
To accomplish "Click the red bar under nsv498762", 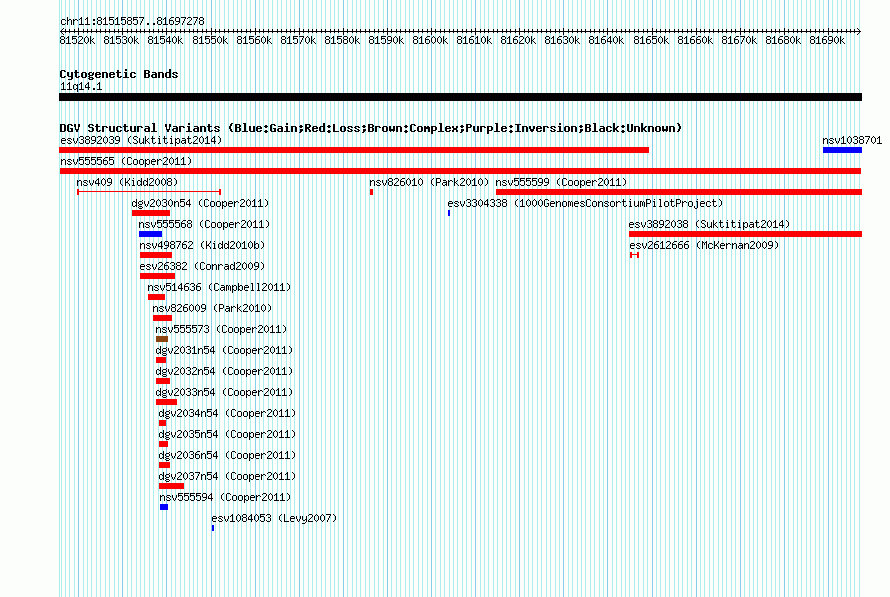I will 156,255.
